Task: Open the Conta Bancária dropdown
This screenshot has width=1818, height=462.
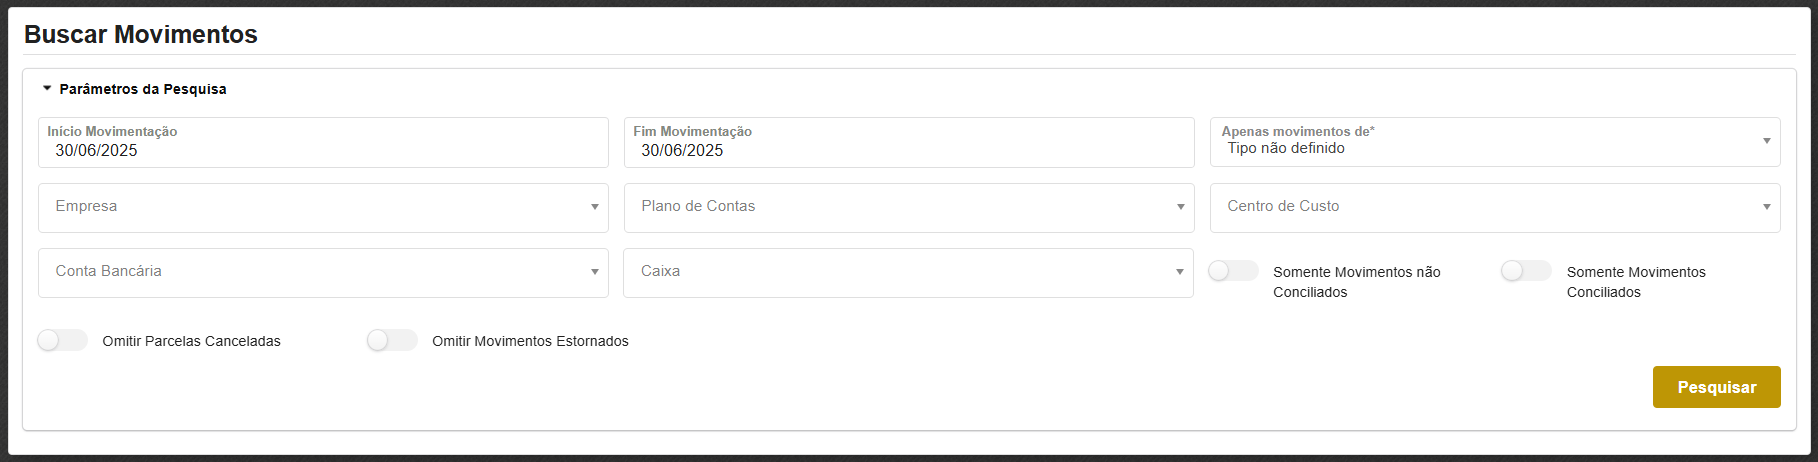Action: coord(322,272)
